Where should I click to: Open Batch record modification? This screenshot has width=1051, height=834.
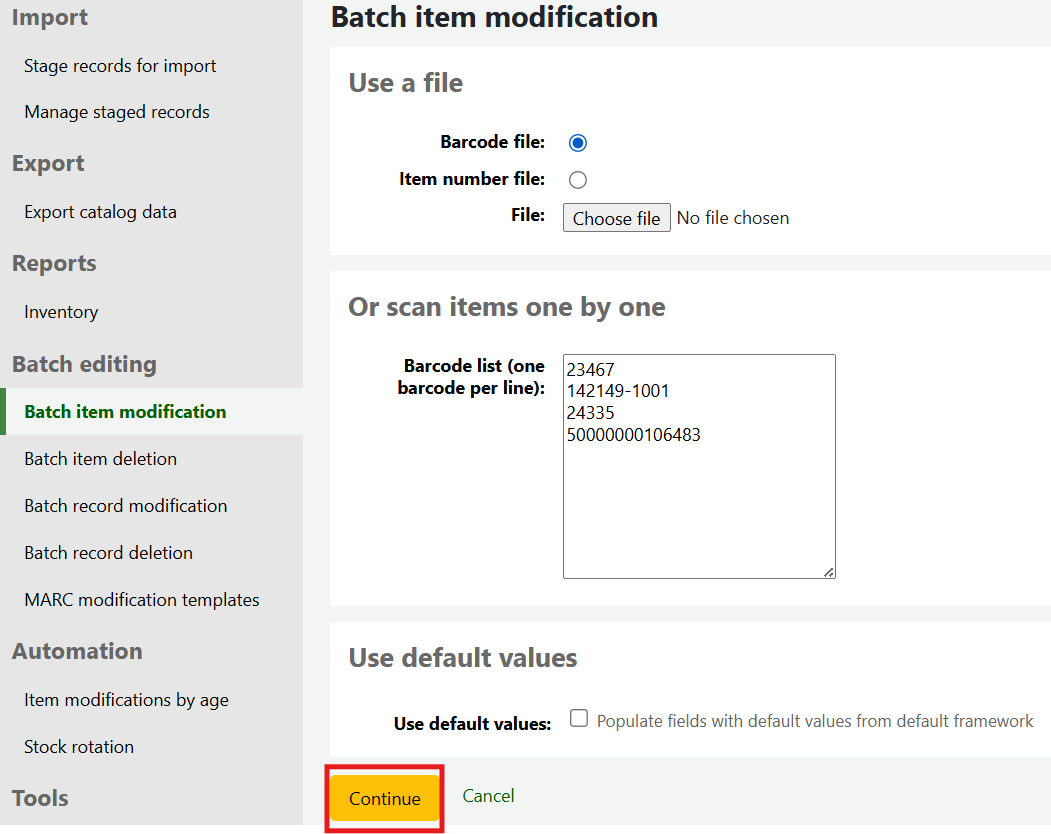(125, 506)
